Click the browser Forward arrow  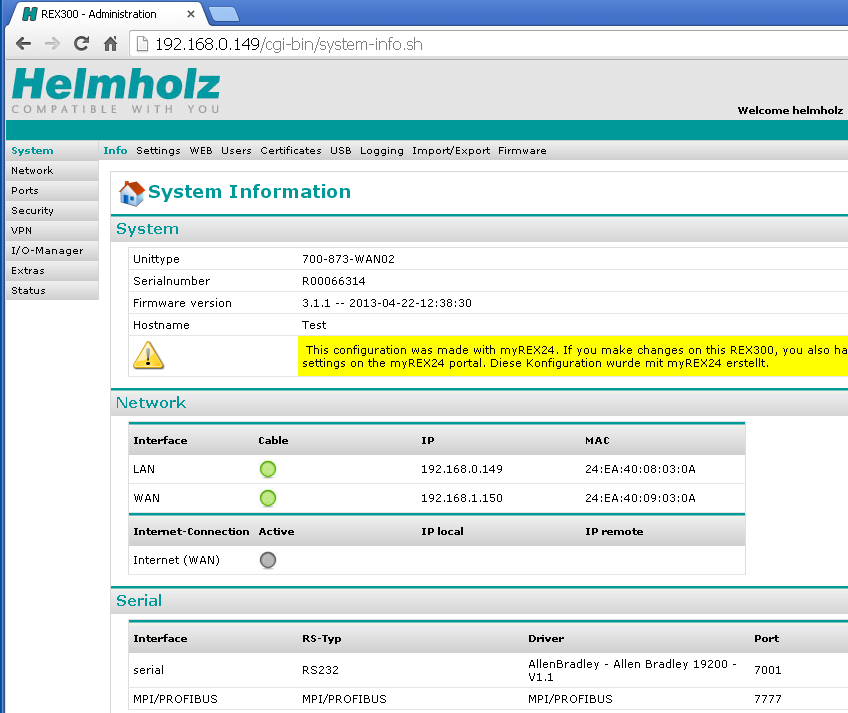pyautogui.click(x=52, y=44)
